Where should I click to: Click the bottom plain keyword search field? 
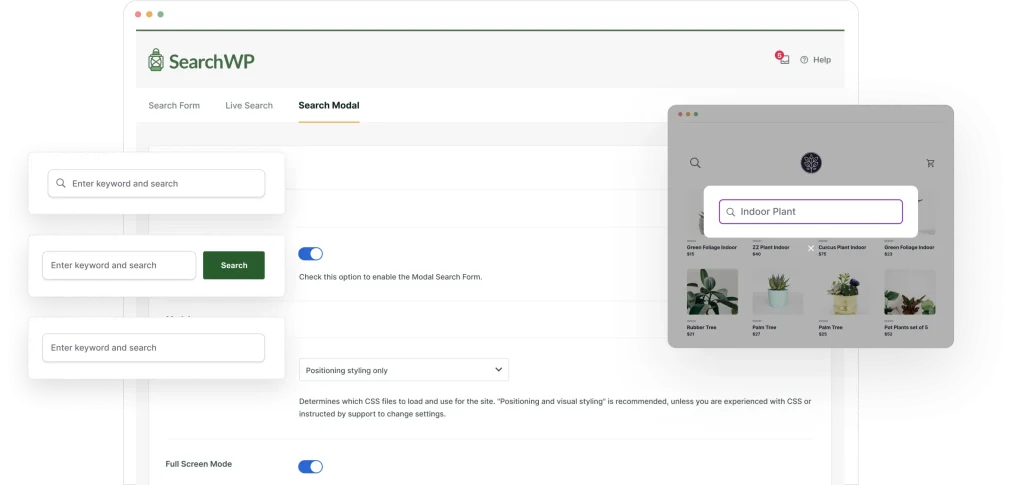pyautogui.click(x=153, y=347)
